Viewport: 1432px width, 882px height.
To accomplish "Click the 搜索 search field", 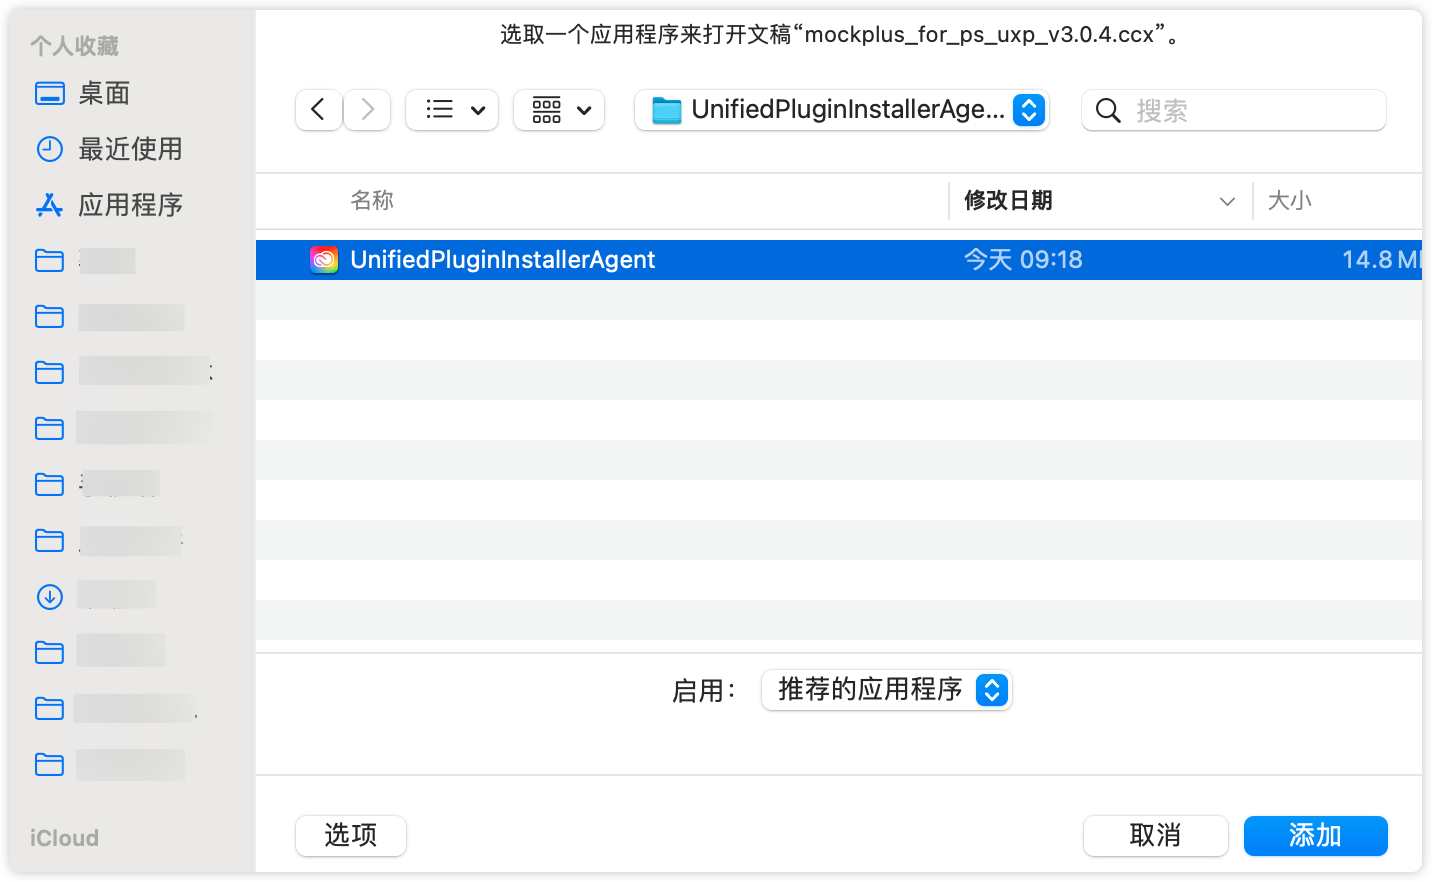I will [1234, 110].
